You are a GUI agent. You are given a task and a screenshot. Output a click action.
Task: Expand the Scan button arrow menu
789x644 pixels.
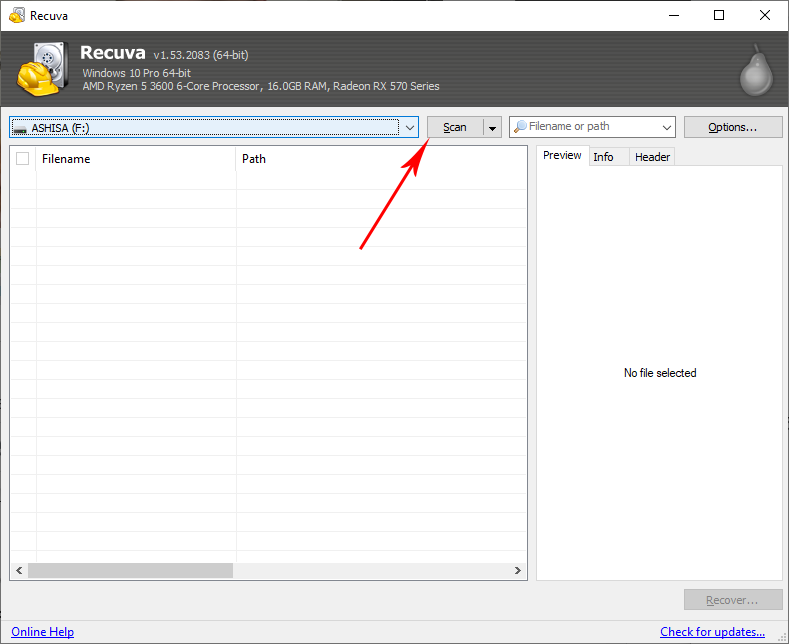pyautogui.click(x=492, y=127)
